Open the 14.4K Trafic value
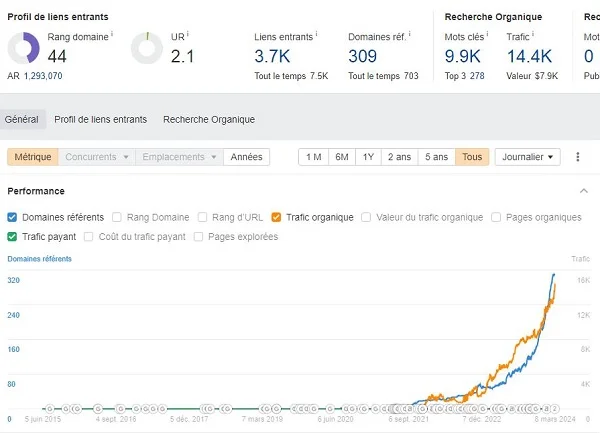This screenshot has height=433, width=600. point(529,57)
